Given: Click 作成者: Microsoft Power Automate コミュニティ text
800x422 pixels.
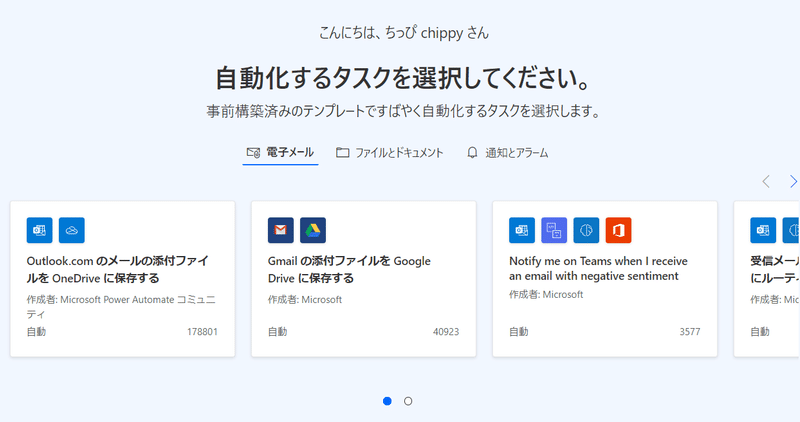Looking at the screenshot, I should (121, 307).
